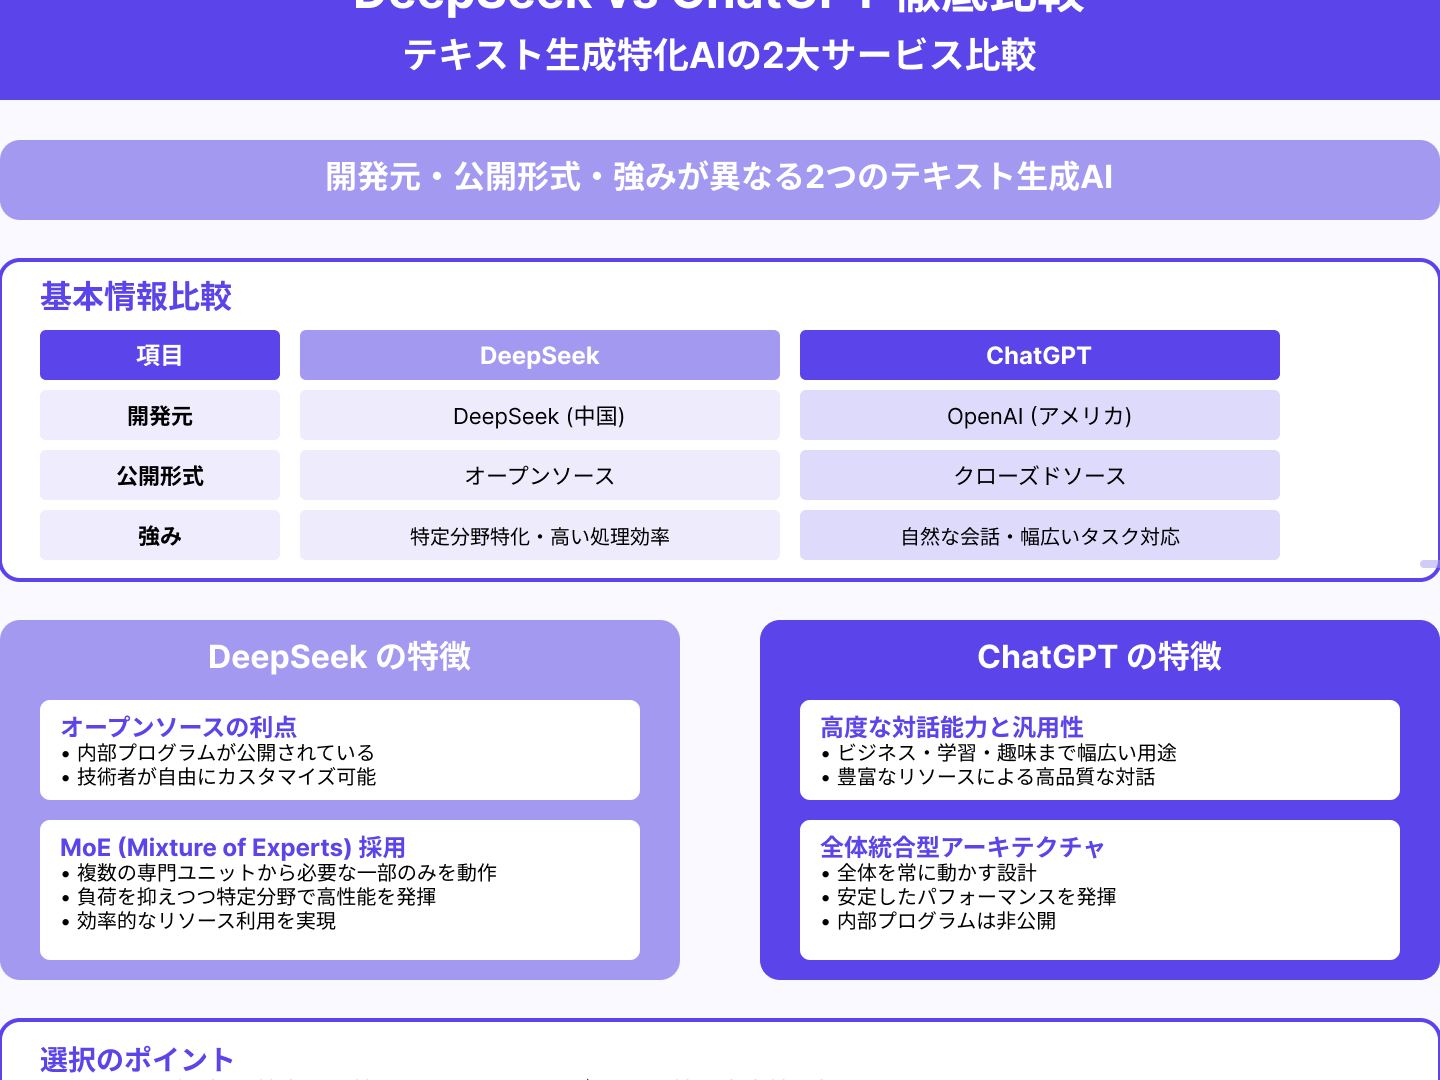This screenshot has width=1440, height=1080.
Task: Select the 'MoE (Mixture of Experts) 採用' heading
Action: pos(233,847)
